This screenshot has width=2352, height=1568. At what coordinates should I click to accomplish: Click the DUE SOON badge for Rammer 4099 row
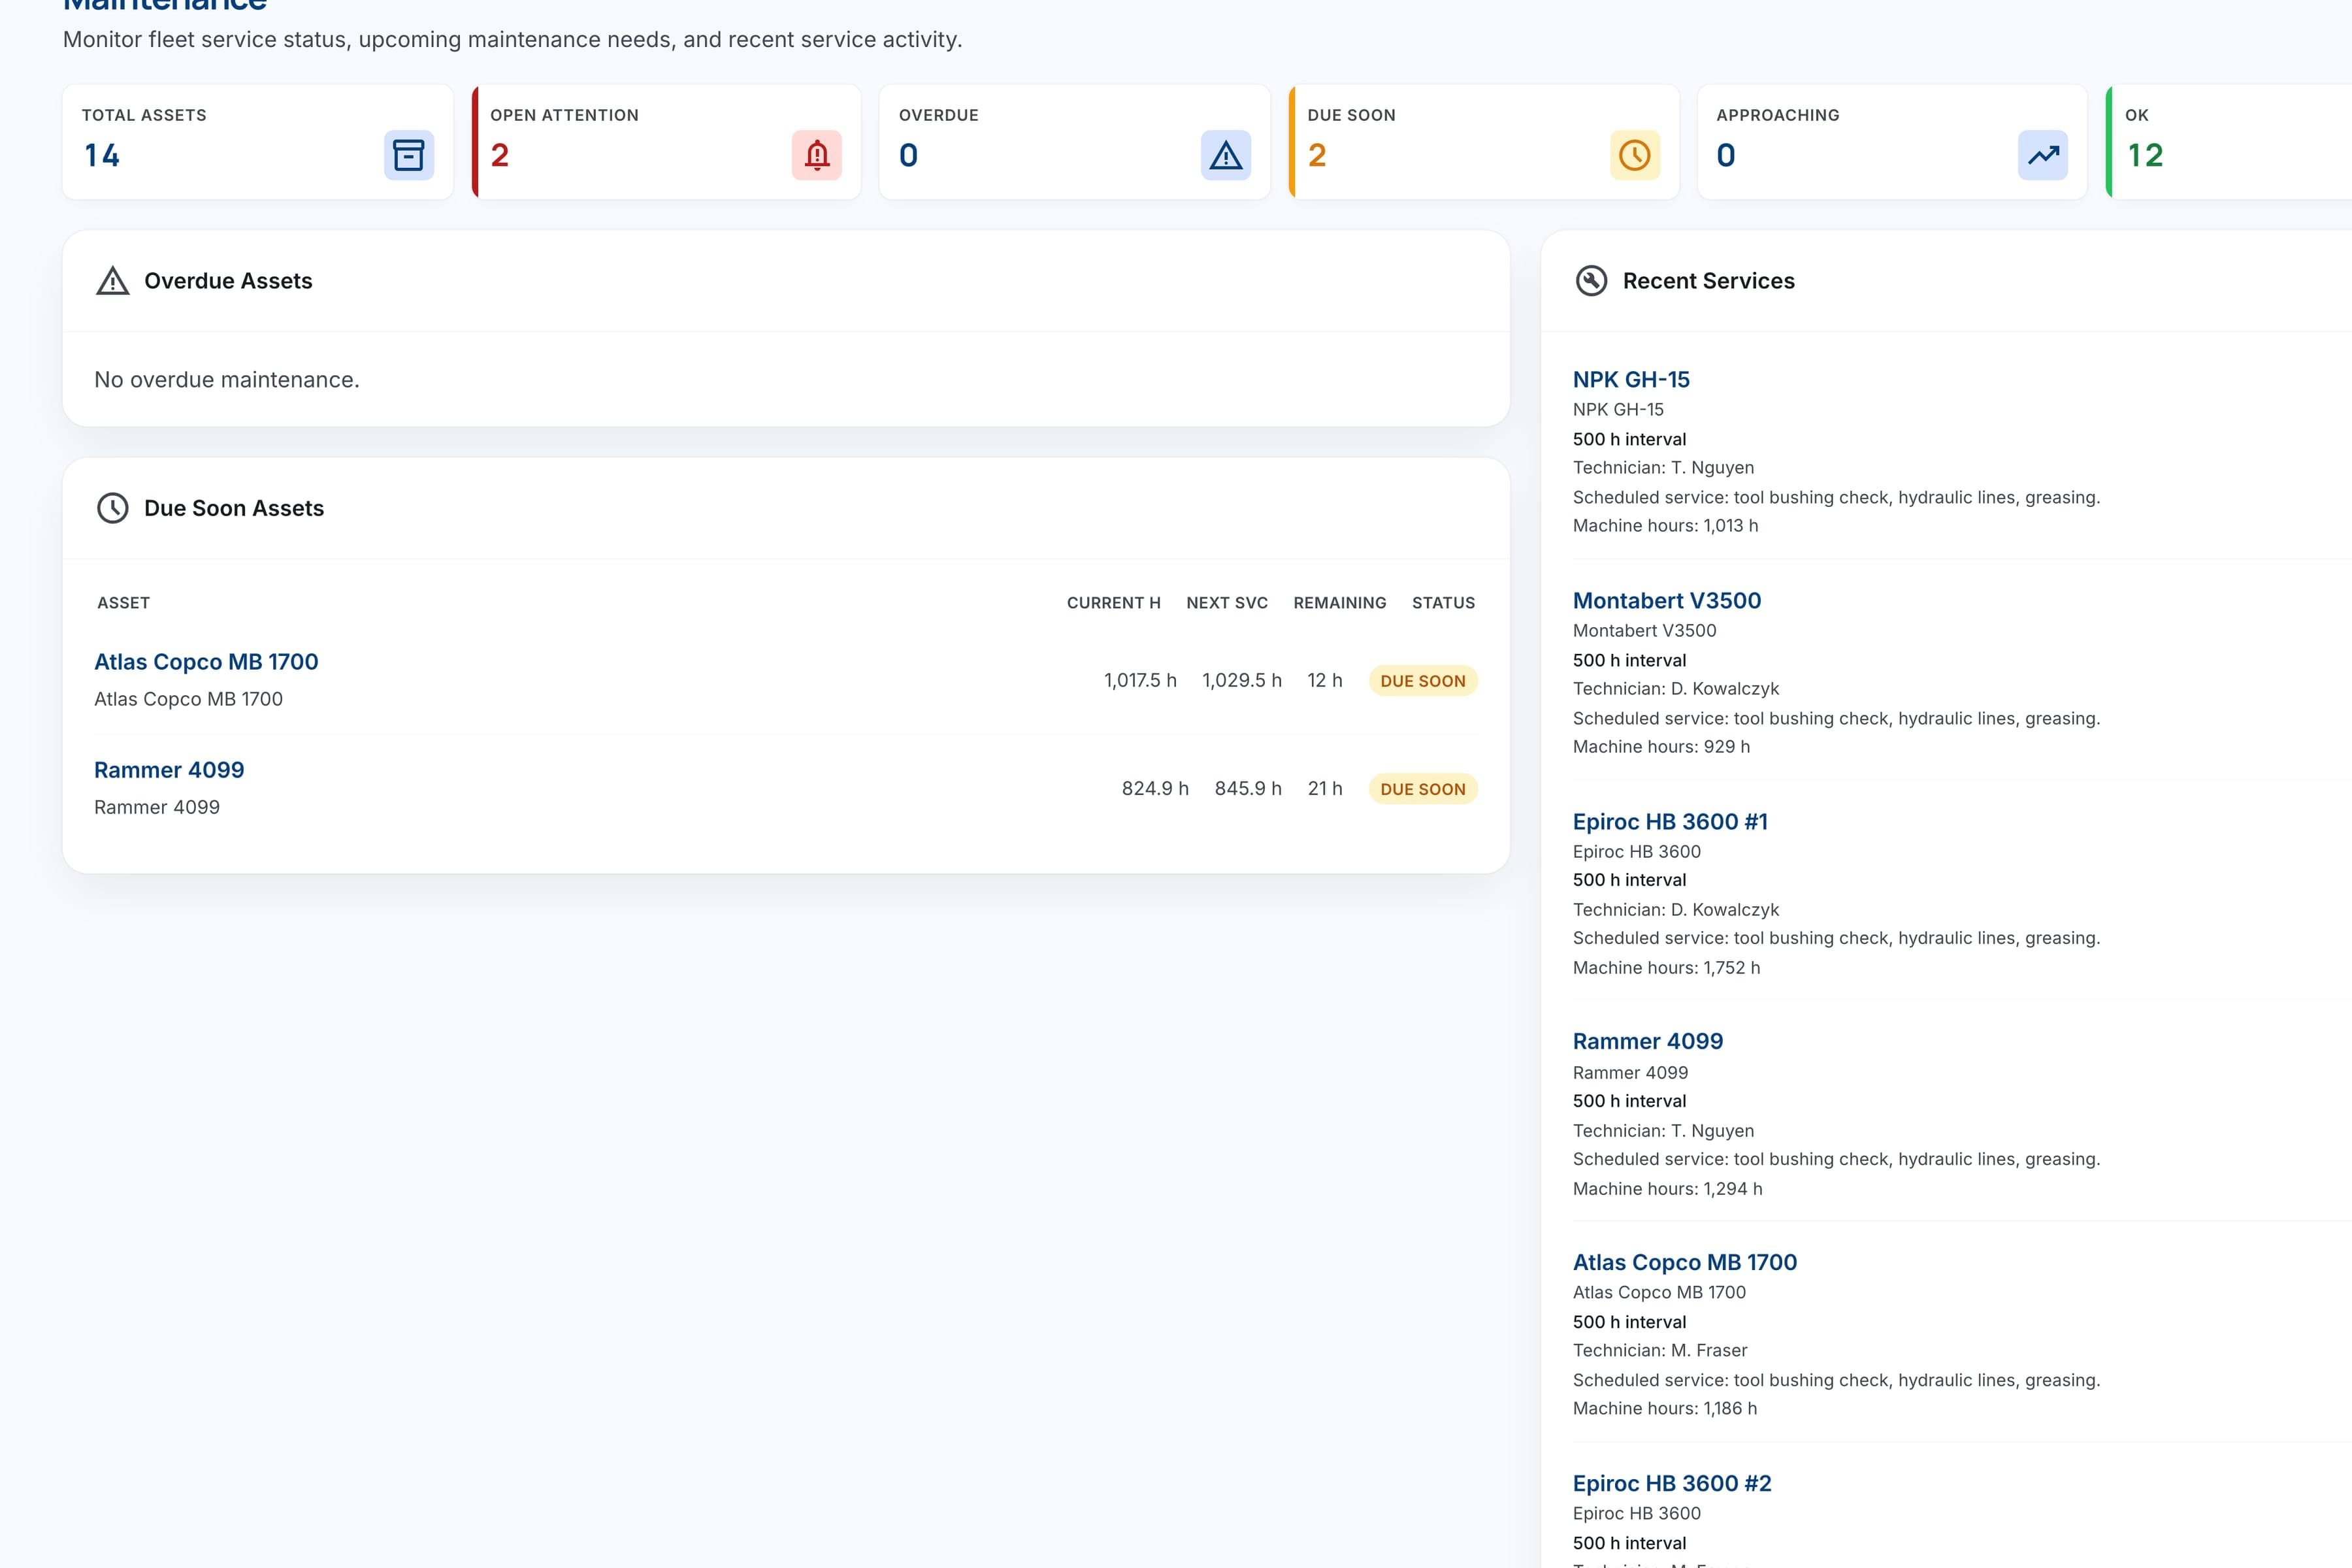pos(1423,789)
